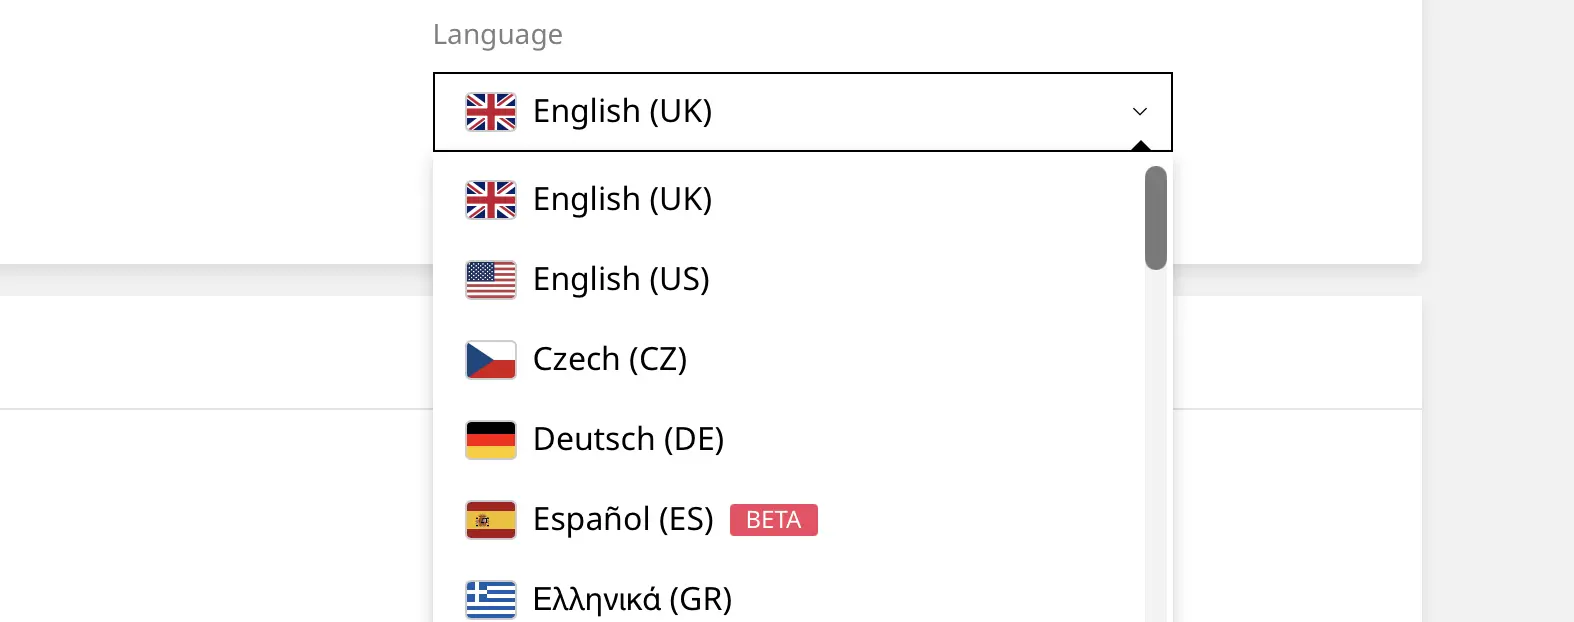
Task: Click the US flag icon beside English (US)
Action: tap(490, 279)
